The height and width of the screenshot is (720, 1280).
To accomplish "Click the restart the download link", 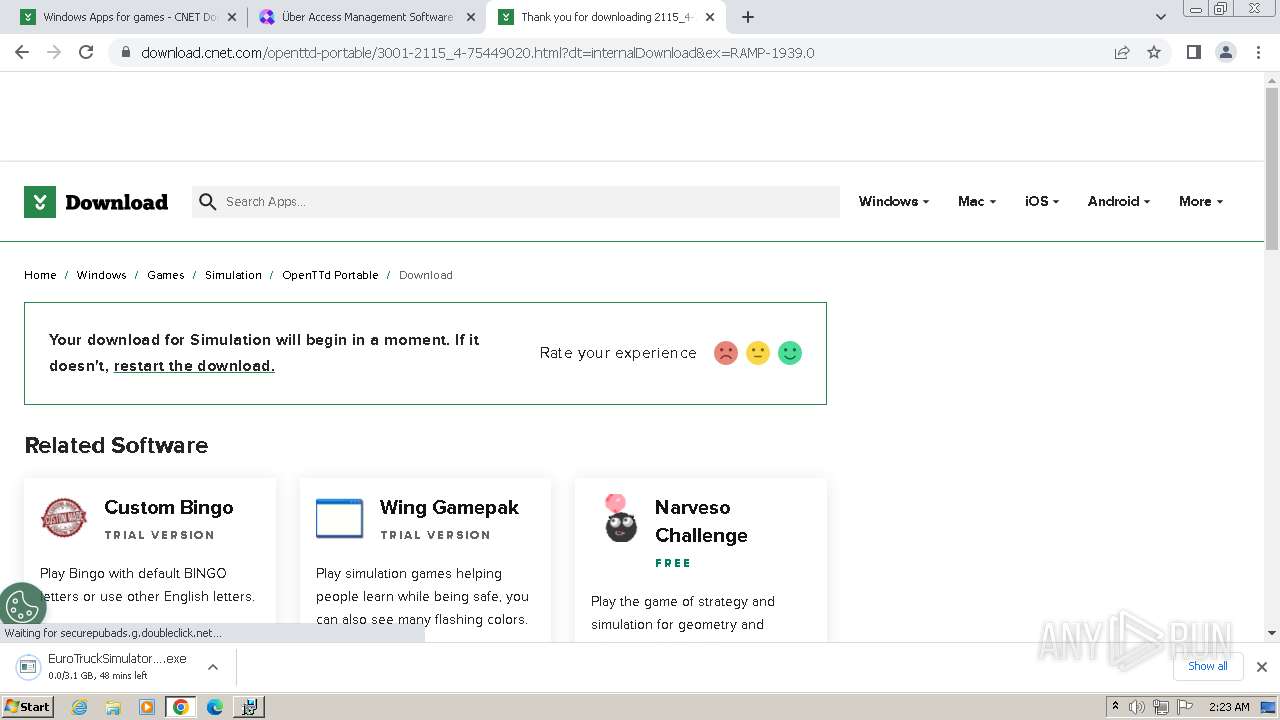I will click(194, 366).
